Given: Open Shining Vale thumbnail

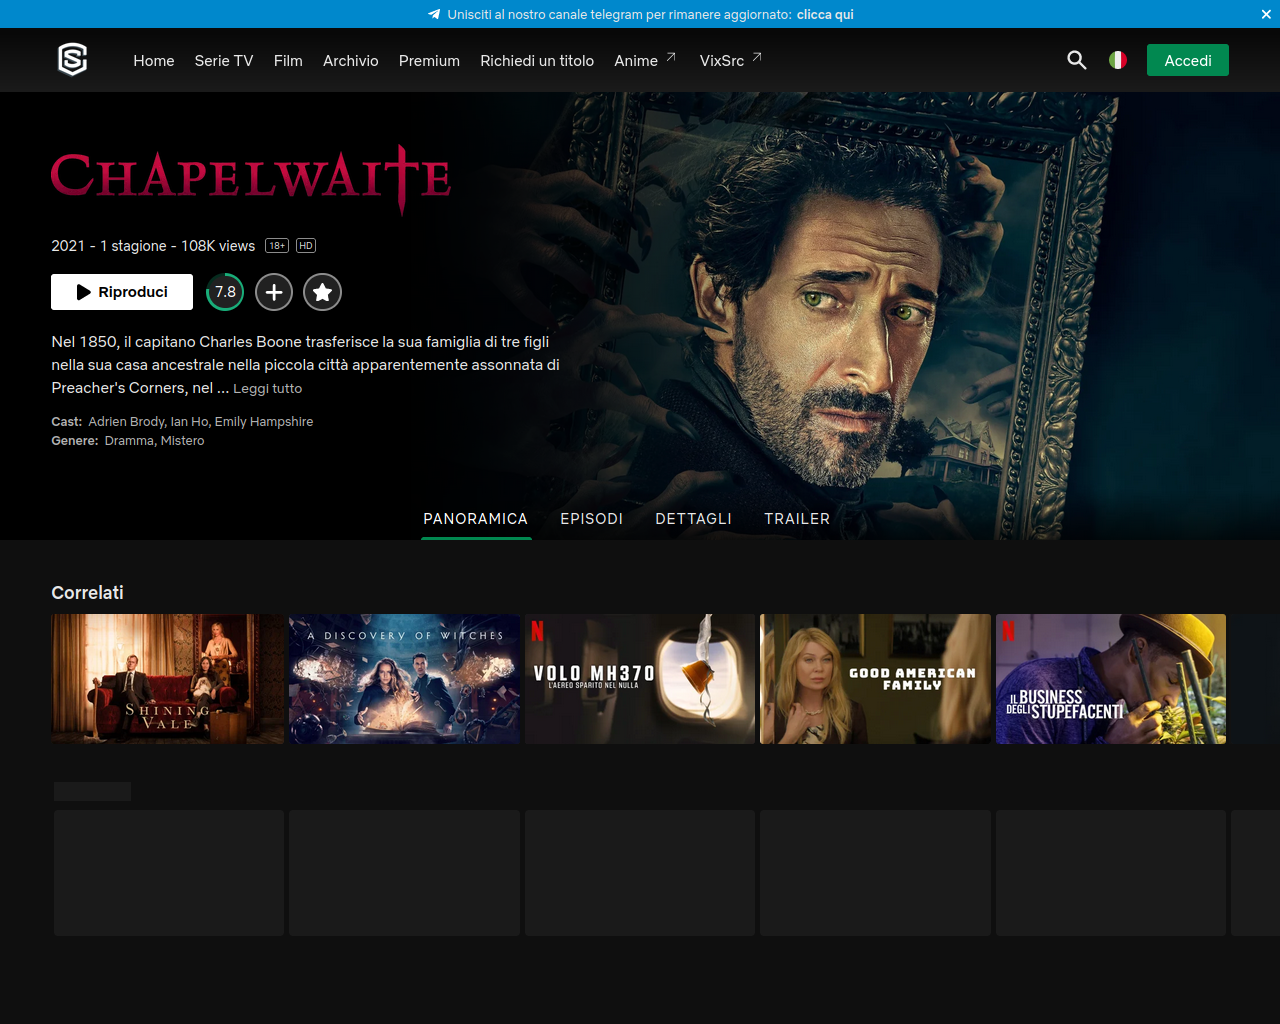Looking at the screenshot, I should (x=168, y=679).
